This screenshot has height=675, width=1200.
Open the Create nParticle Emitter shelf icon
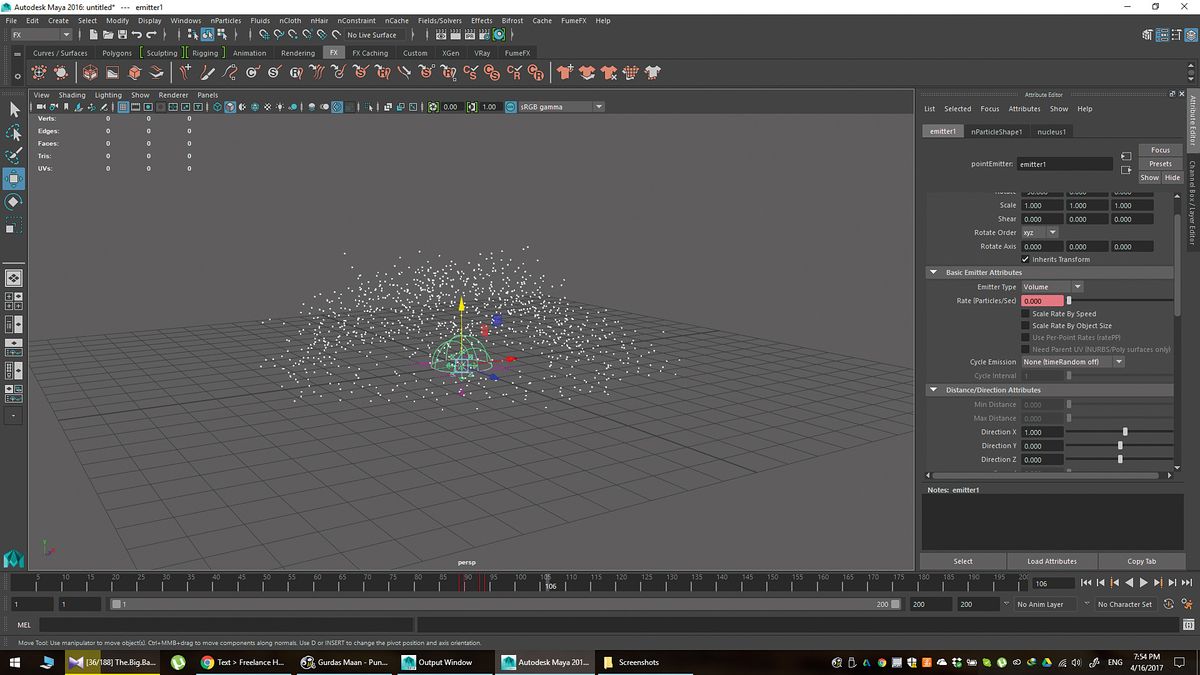pyautogui.click(x=38, y=71)
